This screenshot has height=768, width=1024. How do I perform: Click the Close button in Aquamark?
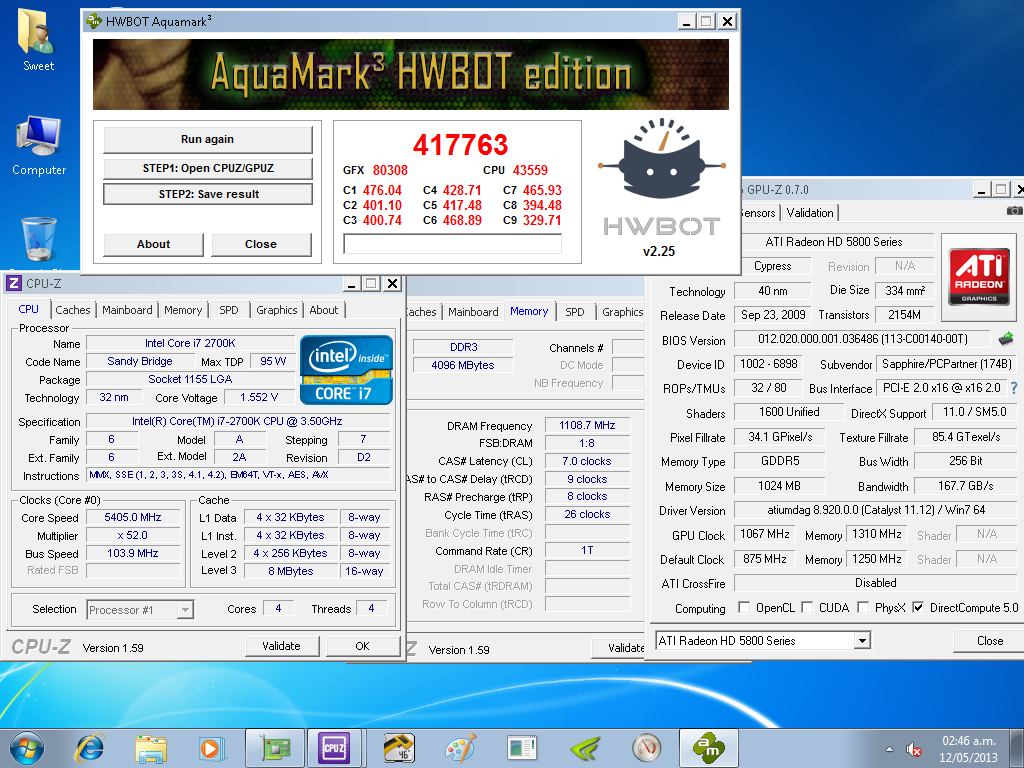point(261,244)
